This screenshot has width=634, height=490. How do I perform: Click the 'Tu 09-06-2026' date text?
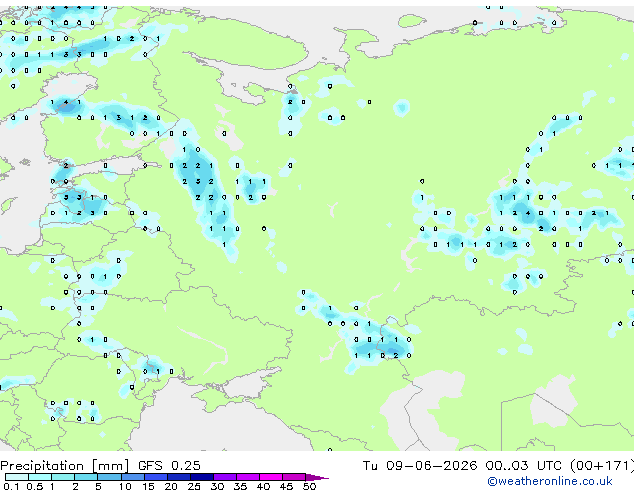coord(420,466)
